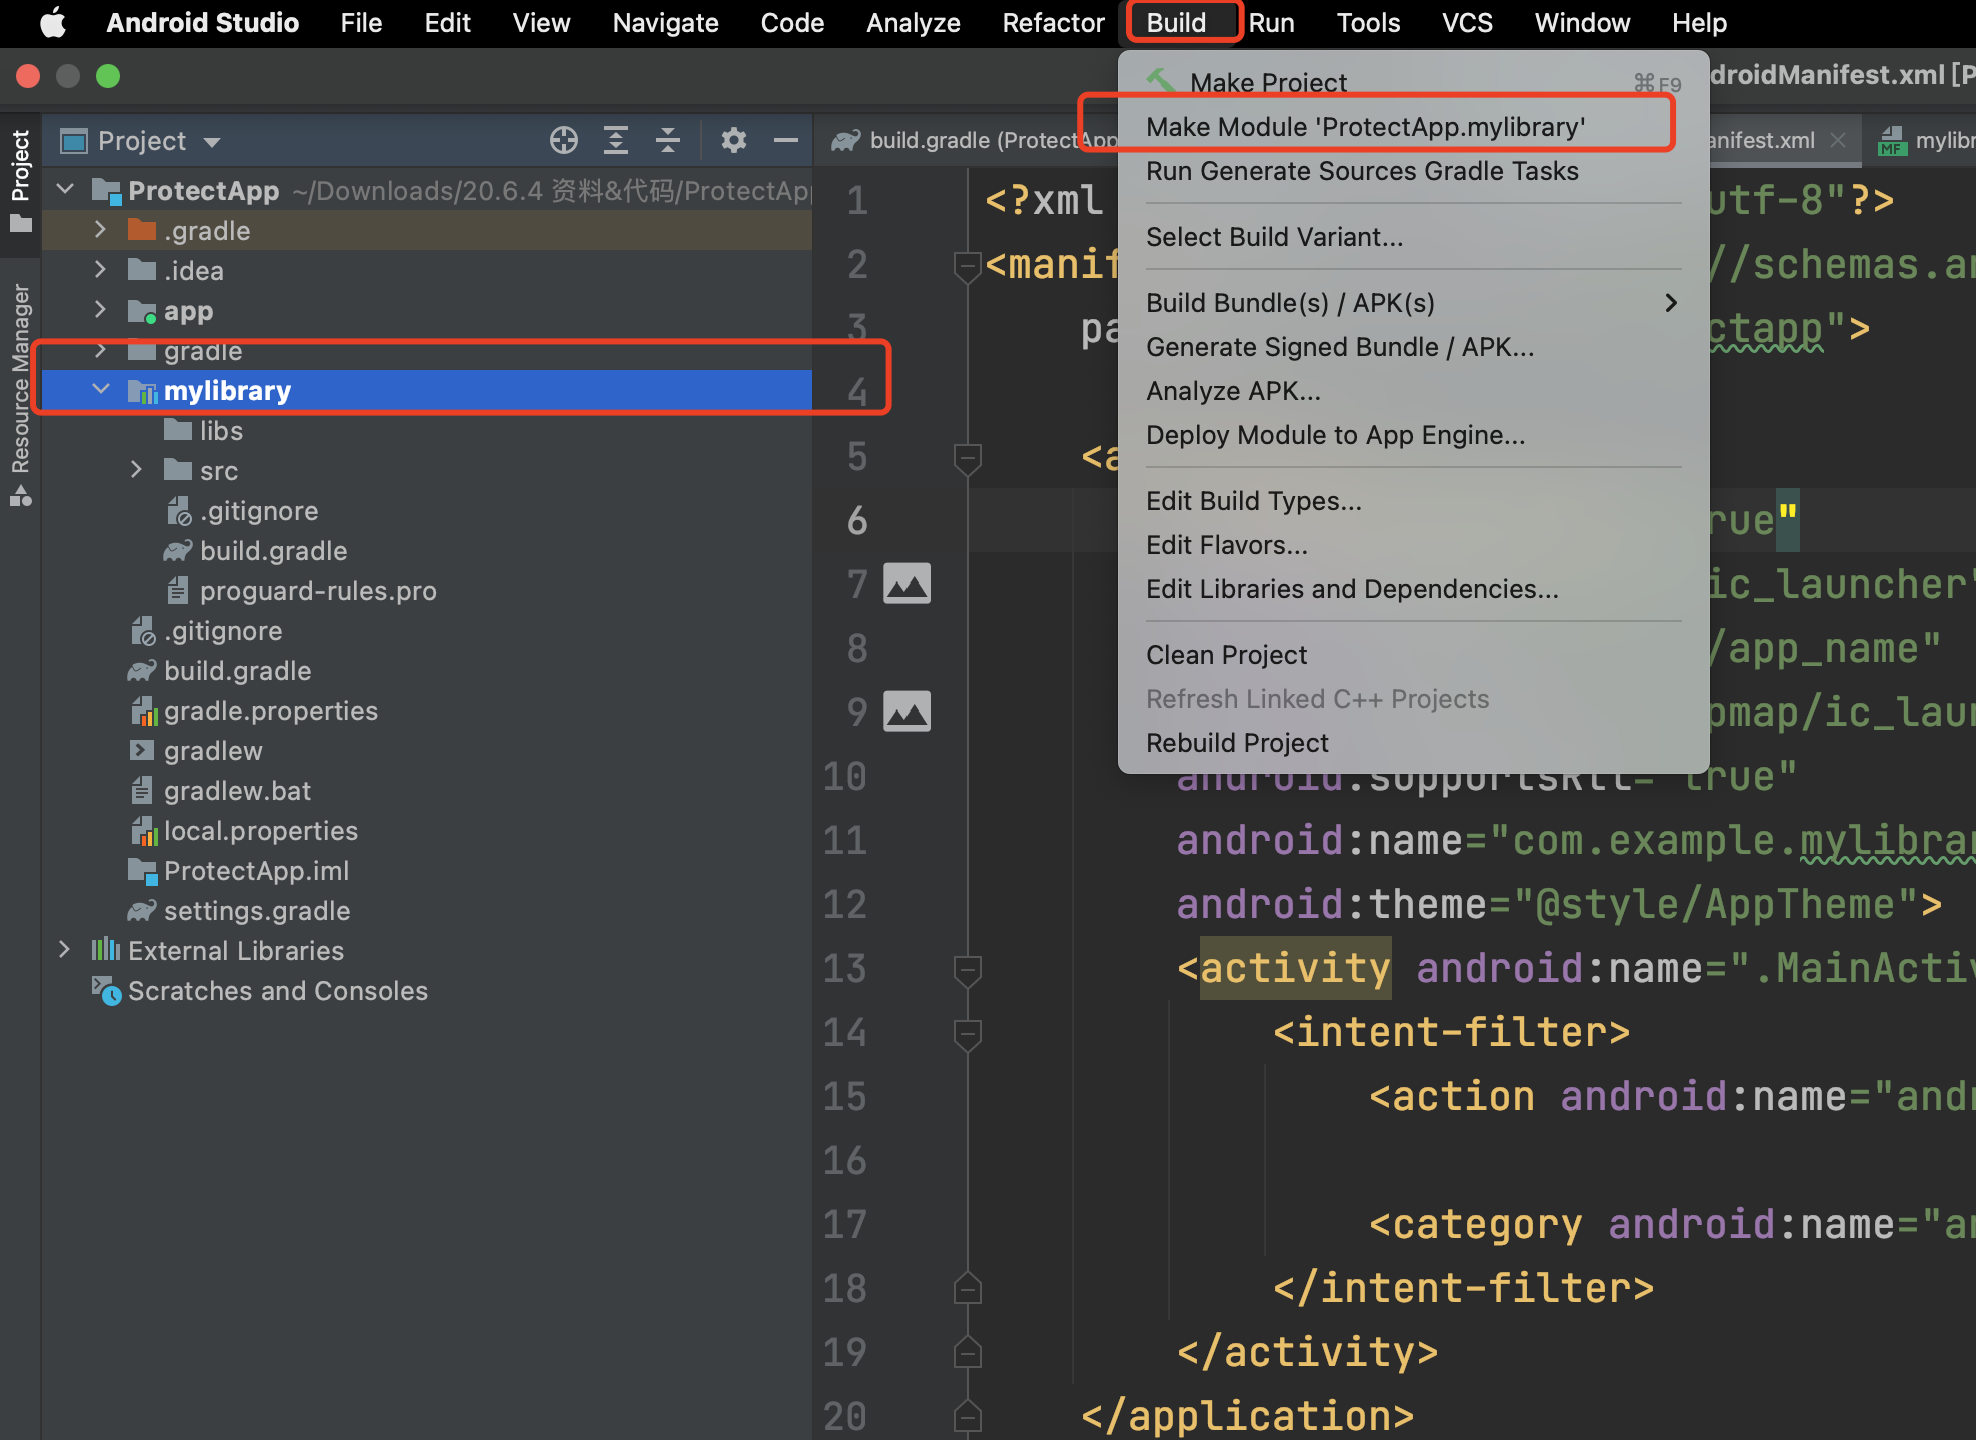
Task: Select settings.gradle file
Action: click(256, 911)
